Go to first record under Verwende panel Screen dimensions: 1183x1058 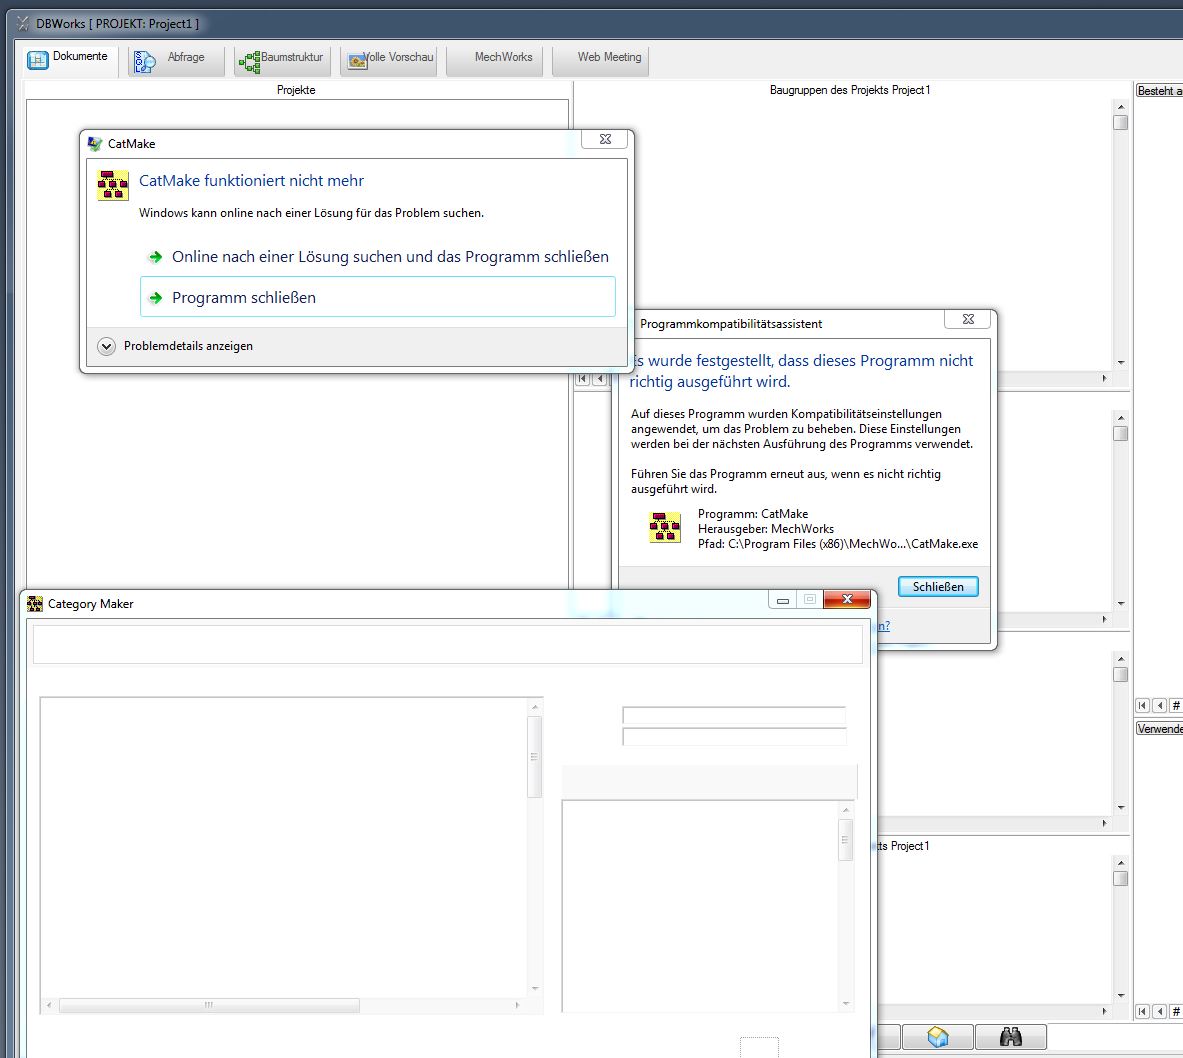1143,1011
